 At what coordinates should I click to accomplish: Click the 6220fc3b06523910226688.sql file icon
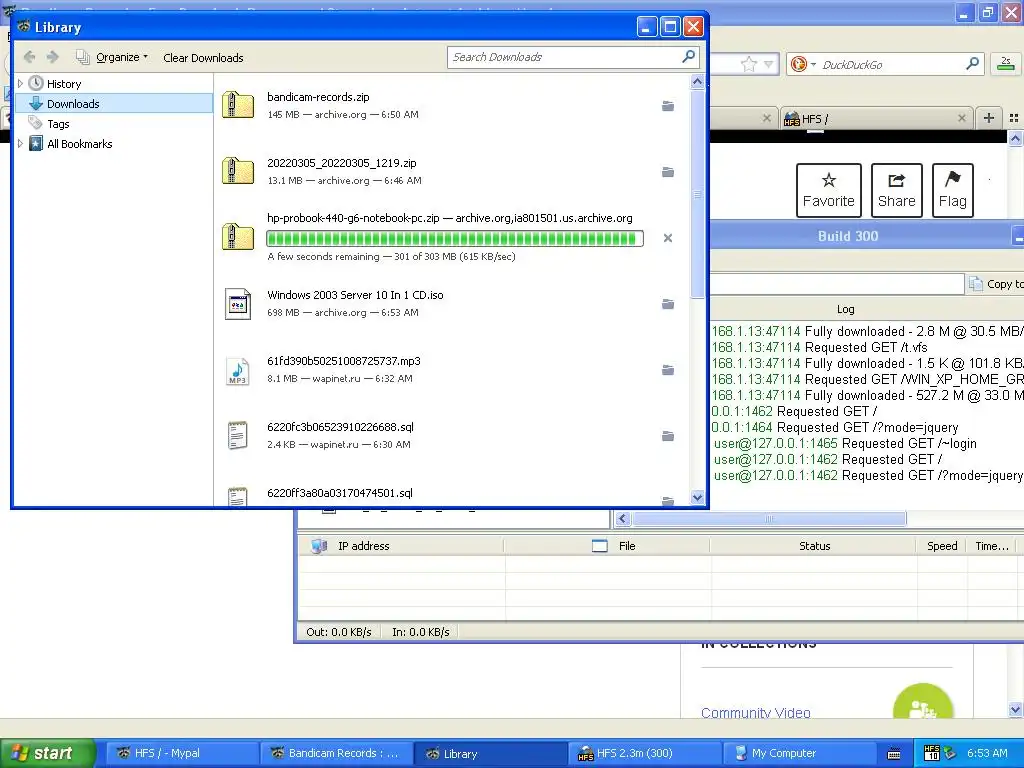[x=238, y=436]
